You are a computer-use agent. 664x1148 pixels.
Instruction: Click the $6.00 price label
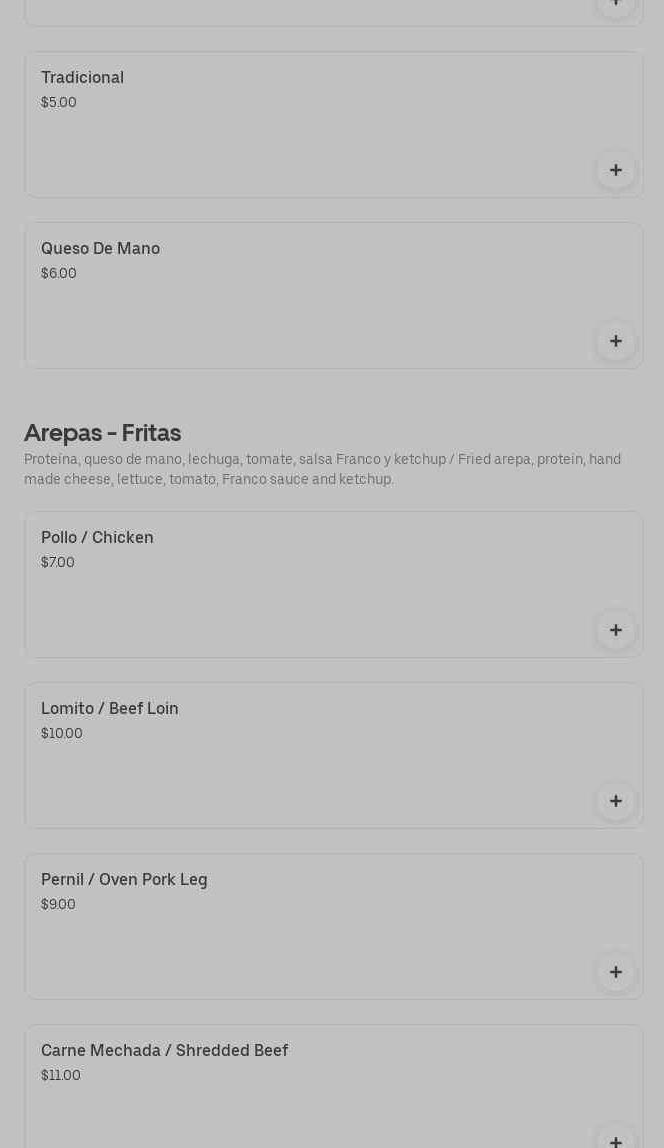pos(59,274)
